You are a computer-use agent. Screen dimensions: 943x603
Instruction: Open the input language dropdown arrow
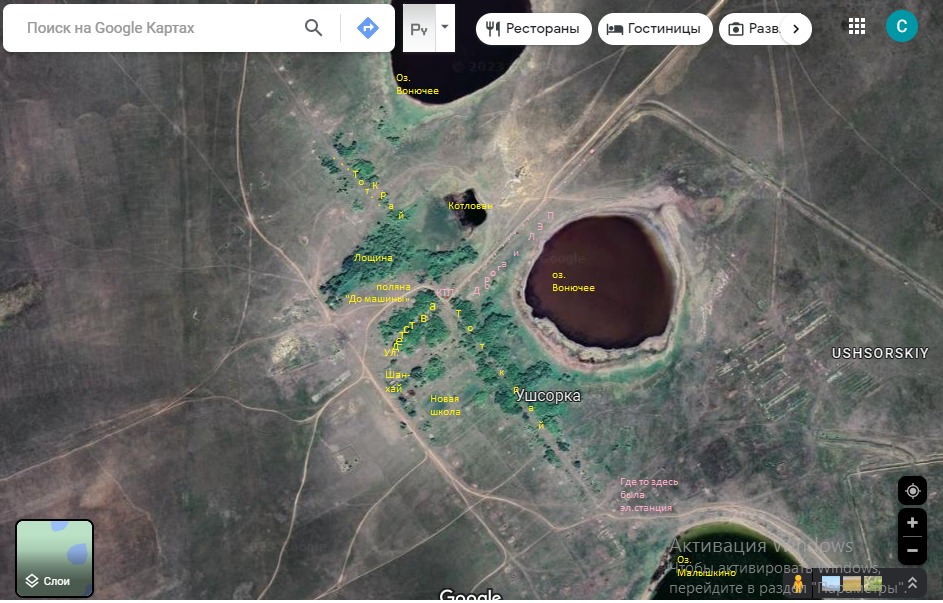click(x=445, y=27)
